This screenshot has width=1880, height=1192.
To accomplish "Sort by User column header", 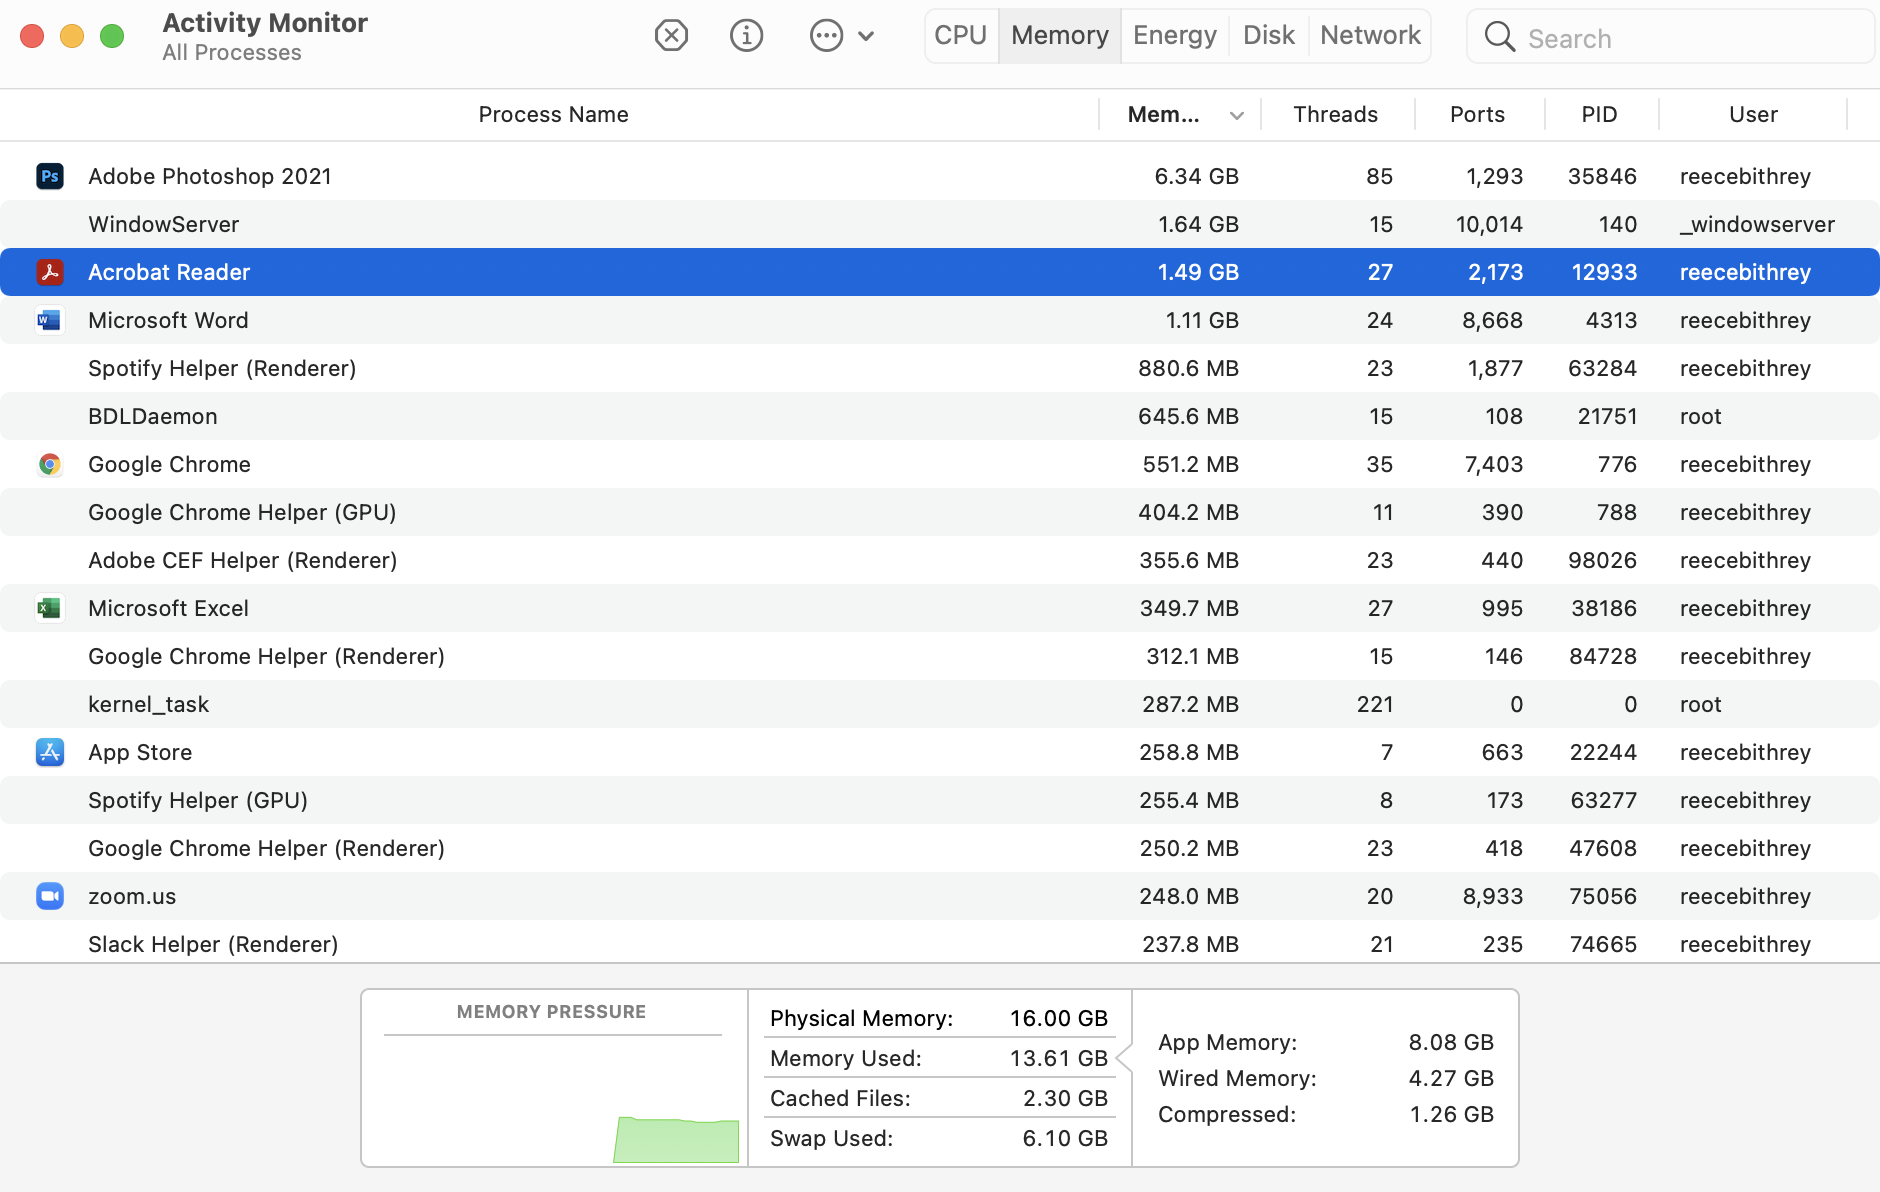I will pos(1754,115).
